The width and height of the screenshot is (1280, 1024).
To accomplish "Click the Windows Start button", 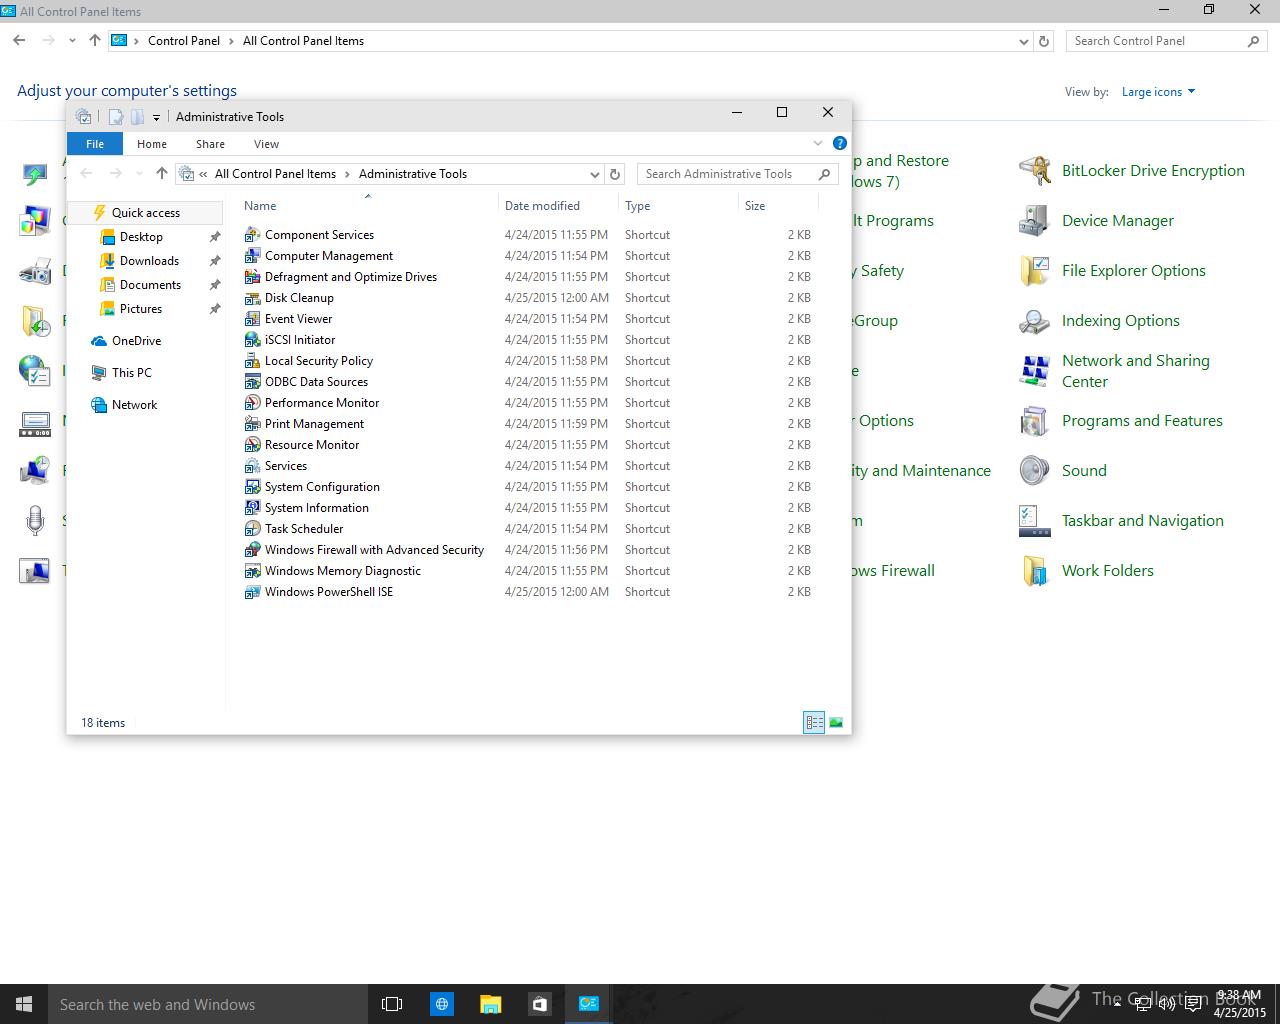I will click(24, 1004).
